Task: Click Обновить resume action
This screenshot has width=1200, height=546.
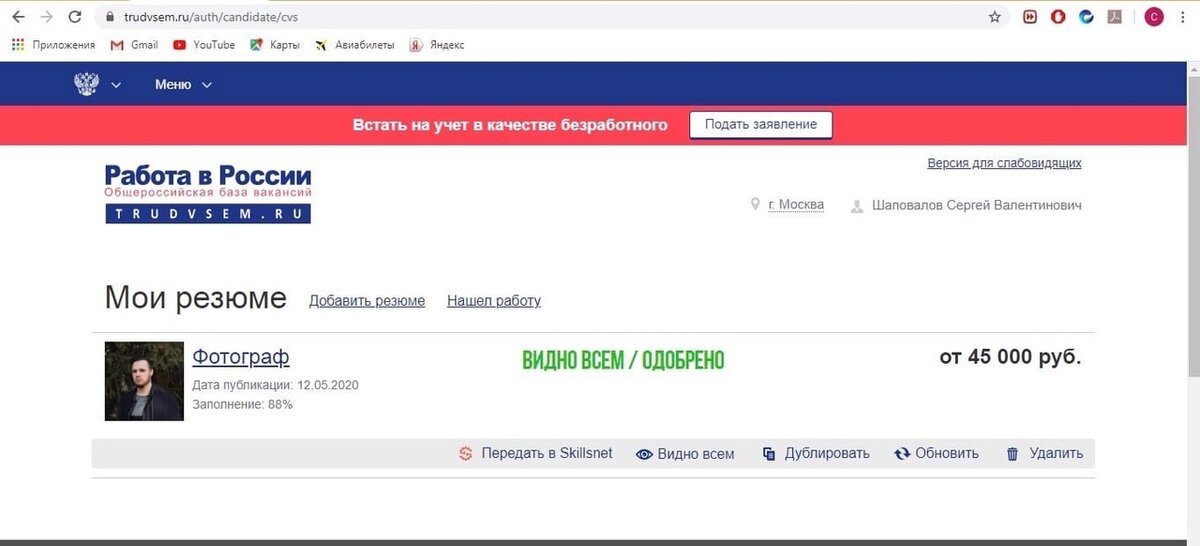Action: [947, 453]
